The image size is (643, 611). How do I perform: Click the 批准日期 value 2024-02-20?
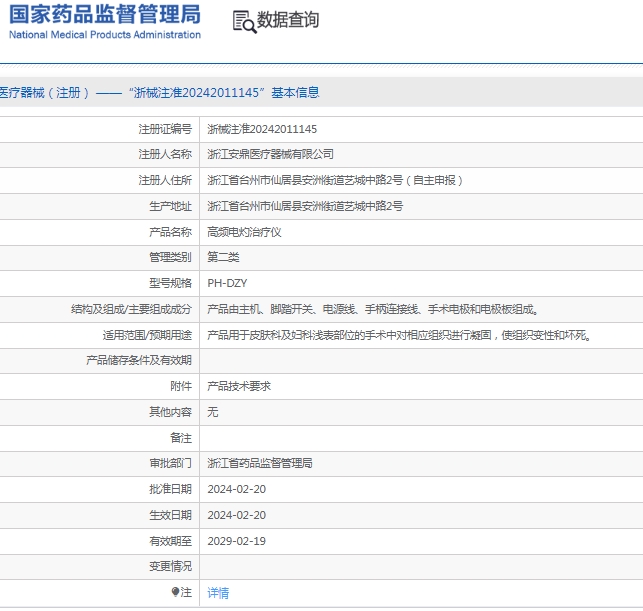point(237,489)
